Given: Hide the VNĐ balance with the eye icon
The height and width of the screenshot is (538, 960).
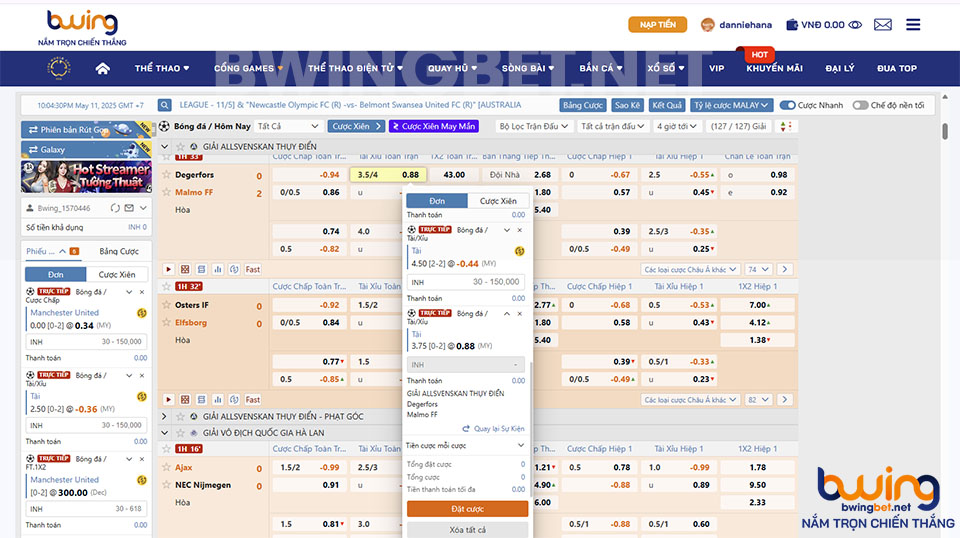Looking at the screenshot, I should 855,25.
